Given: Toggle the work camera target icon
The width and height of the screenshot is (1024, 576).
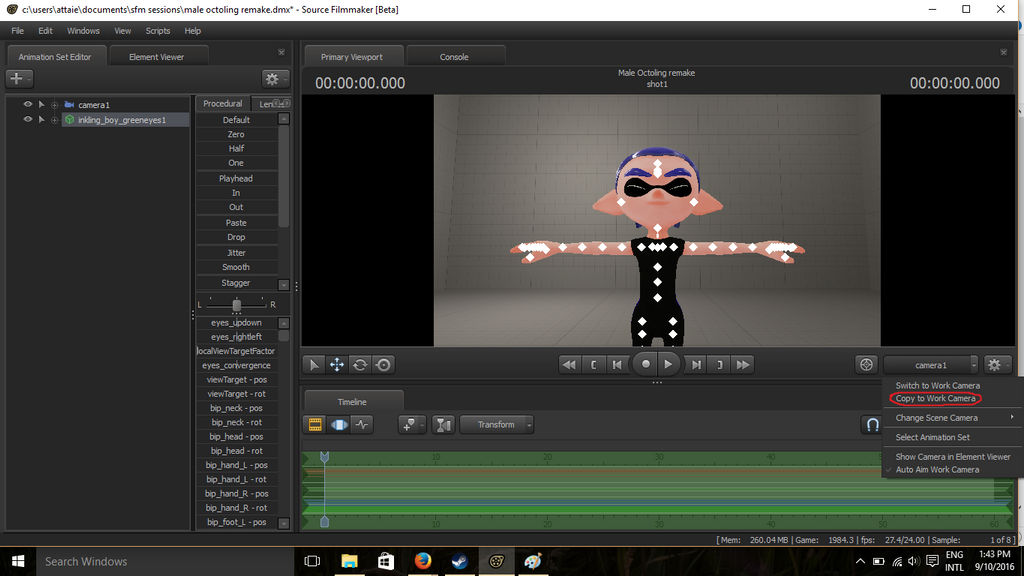Looking at the screenshot, I should [x=866, y=365].
